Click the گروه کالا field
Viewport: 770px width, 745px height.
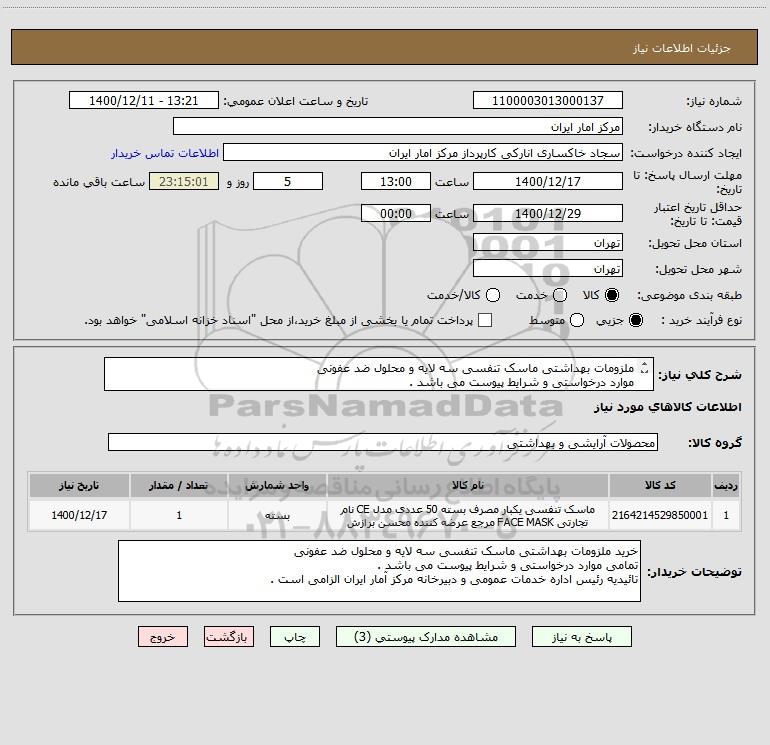[383, 442]
